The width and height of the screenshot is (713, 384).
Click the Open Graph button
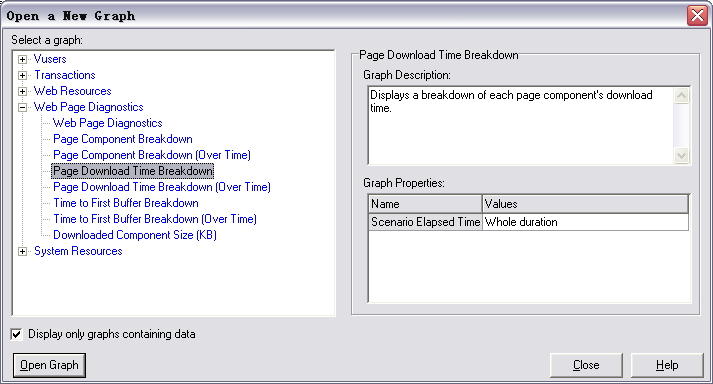click(49, 365)
